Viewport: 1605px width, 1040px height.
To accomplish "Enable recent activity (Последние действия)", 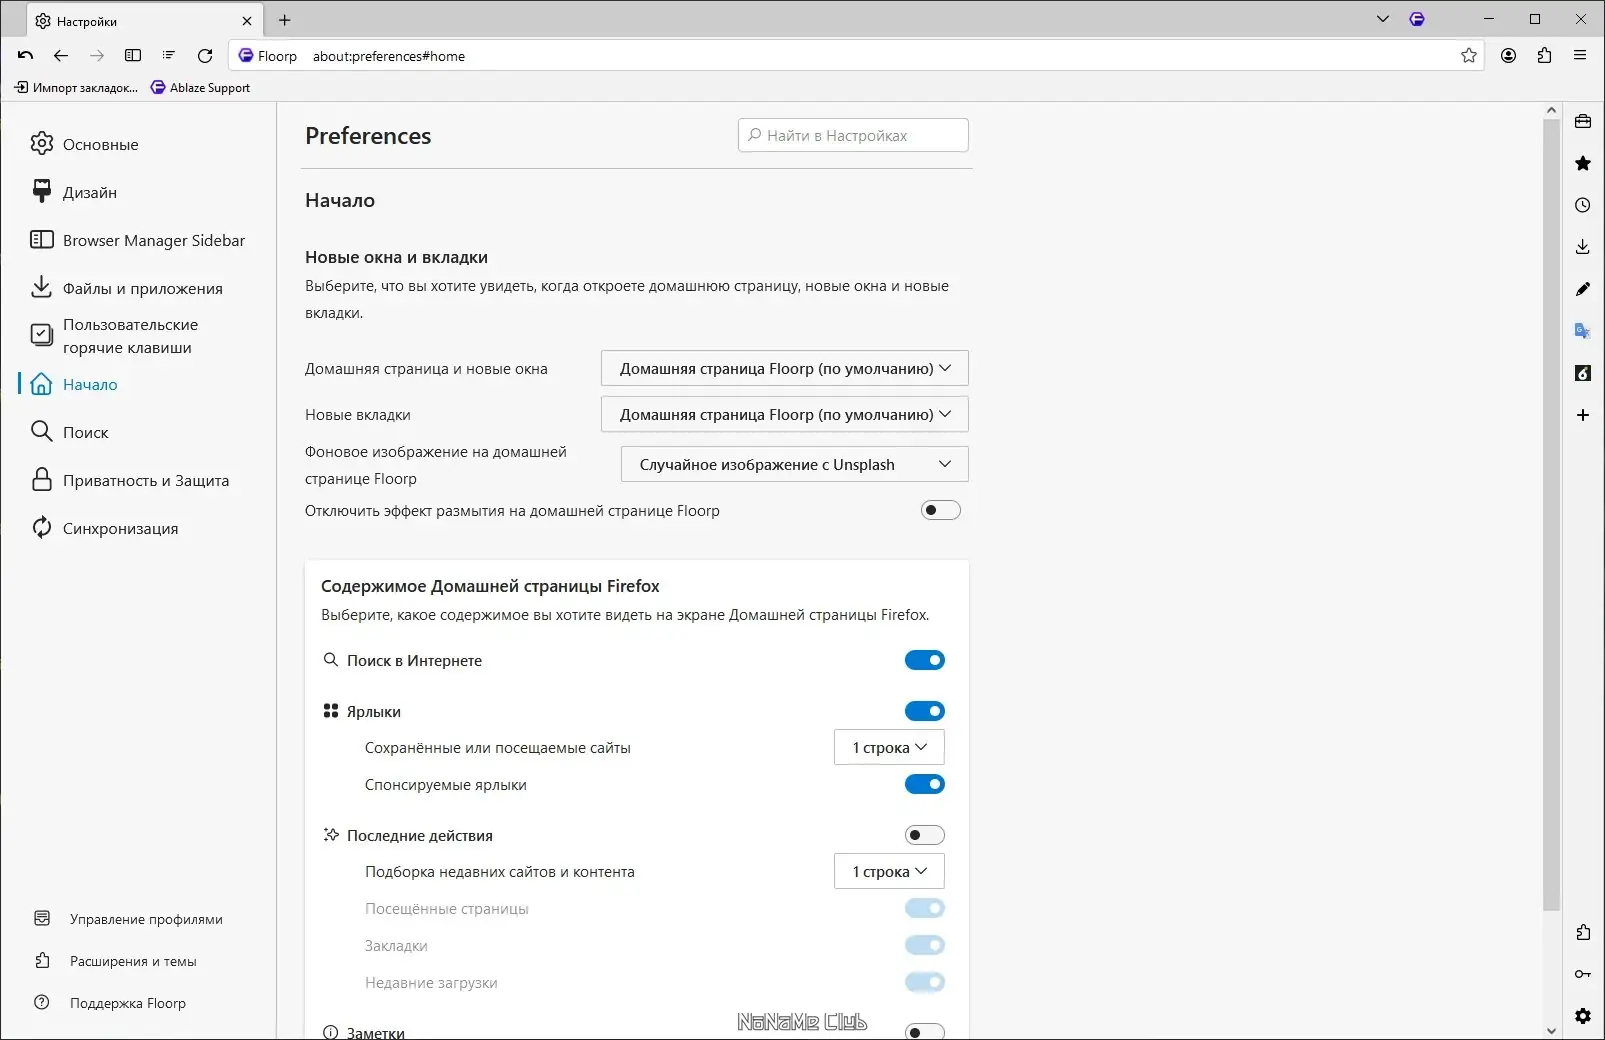I will click(923, 834).
